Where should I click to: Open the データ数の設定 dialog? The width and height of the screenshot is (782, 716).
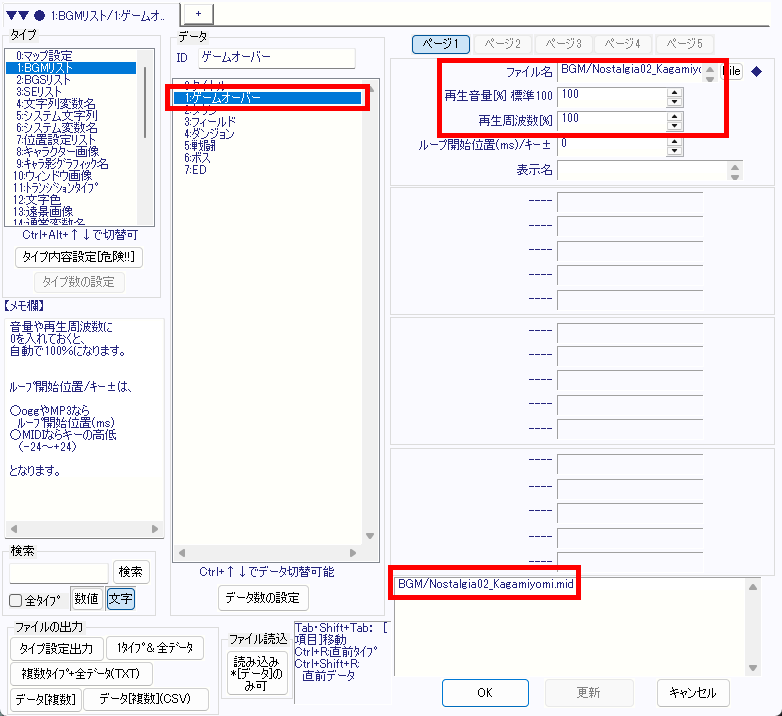coord(263,598)
